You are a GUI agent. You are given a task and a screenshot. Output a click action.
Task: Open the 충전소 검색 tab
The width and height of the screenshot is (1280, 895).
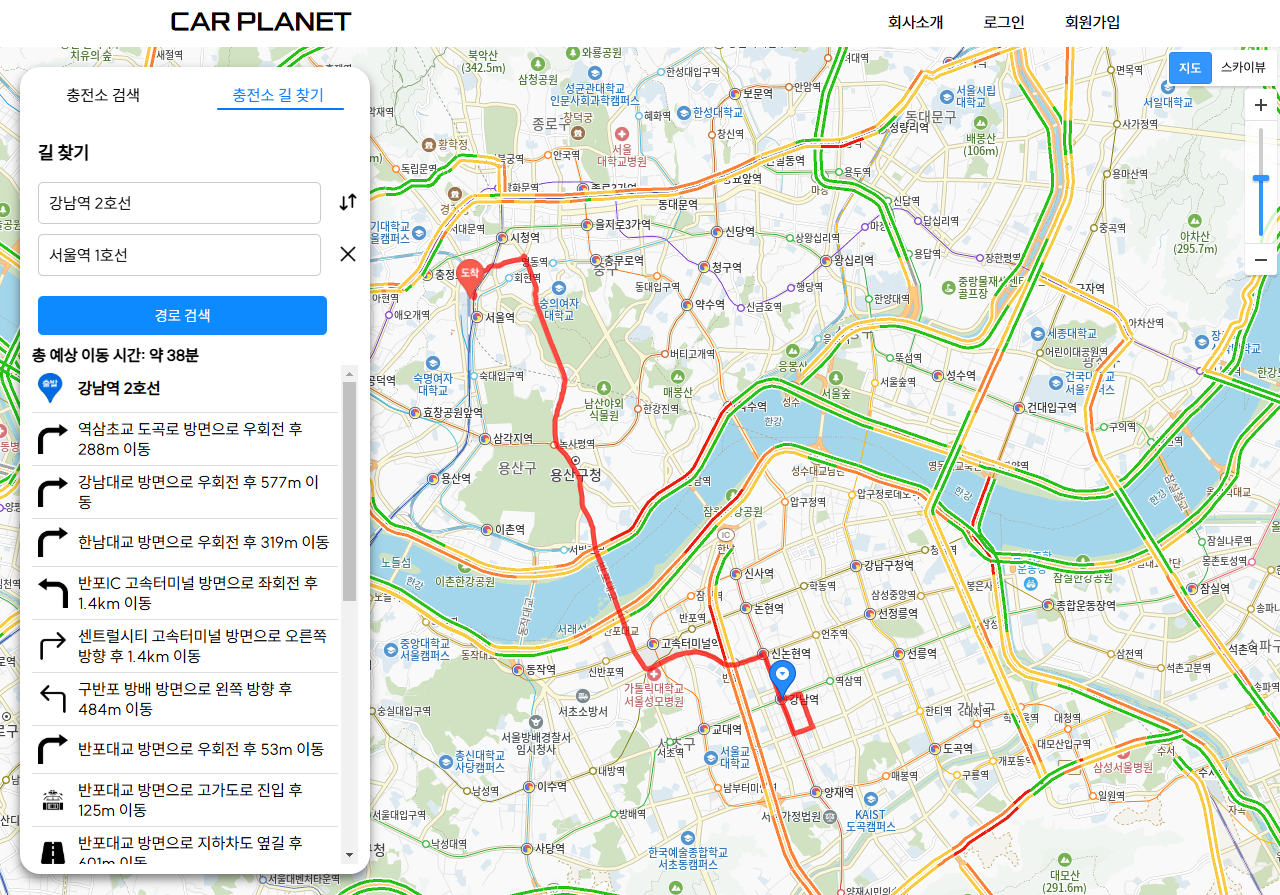click(103, 95)
